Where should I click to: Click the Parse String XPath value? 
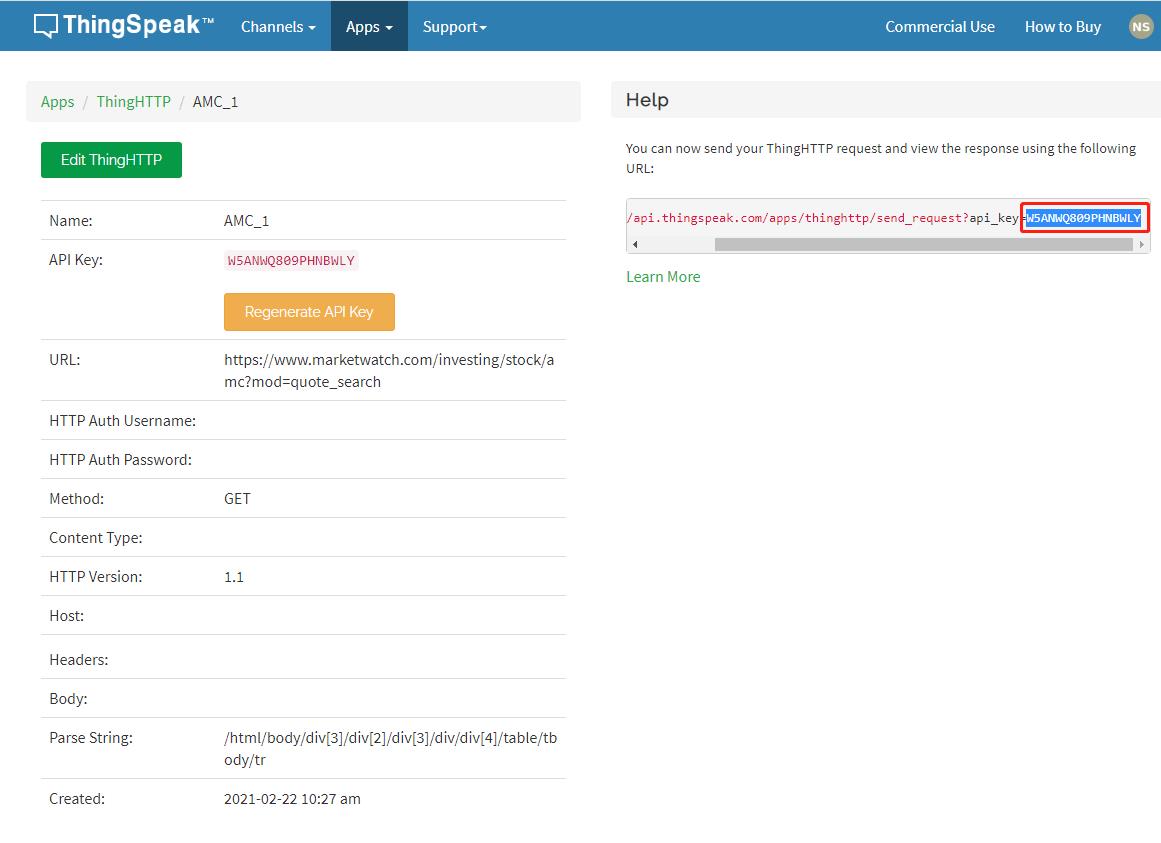coord(388,747)
